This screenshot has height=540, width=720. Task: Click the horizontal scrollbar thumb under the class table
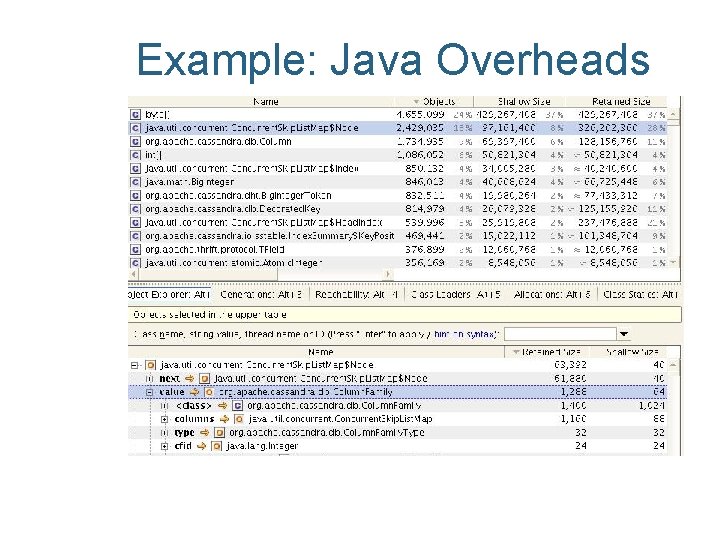click(x=208, y=274)
